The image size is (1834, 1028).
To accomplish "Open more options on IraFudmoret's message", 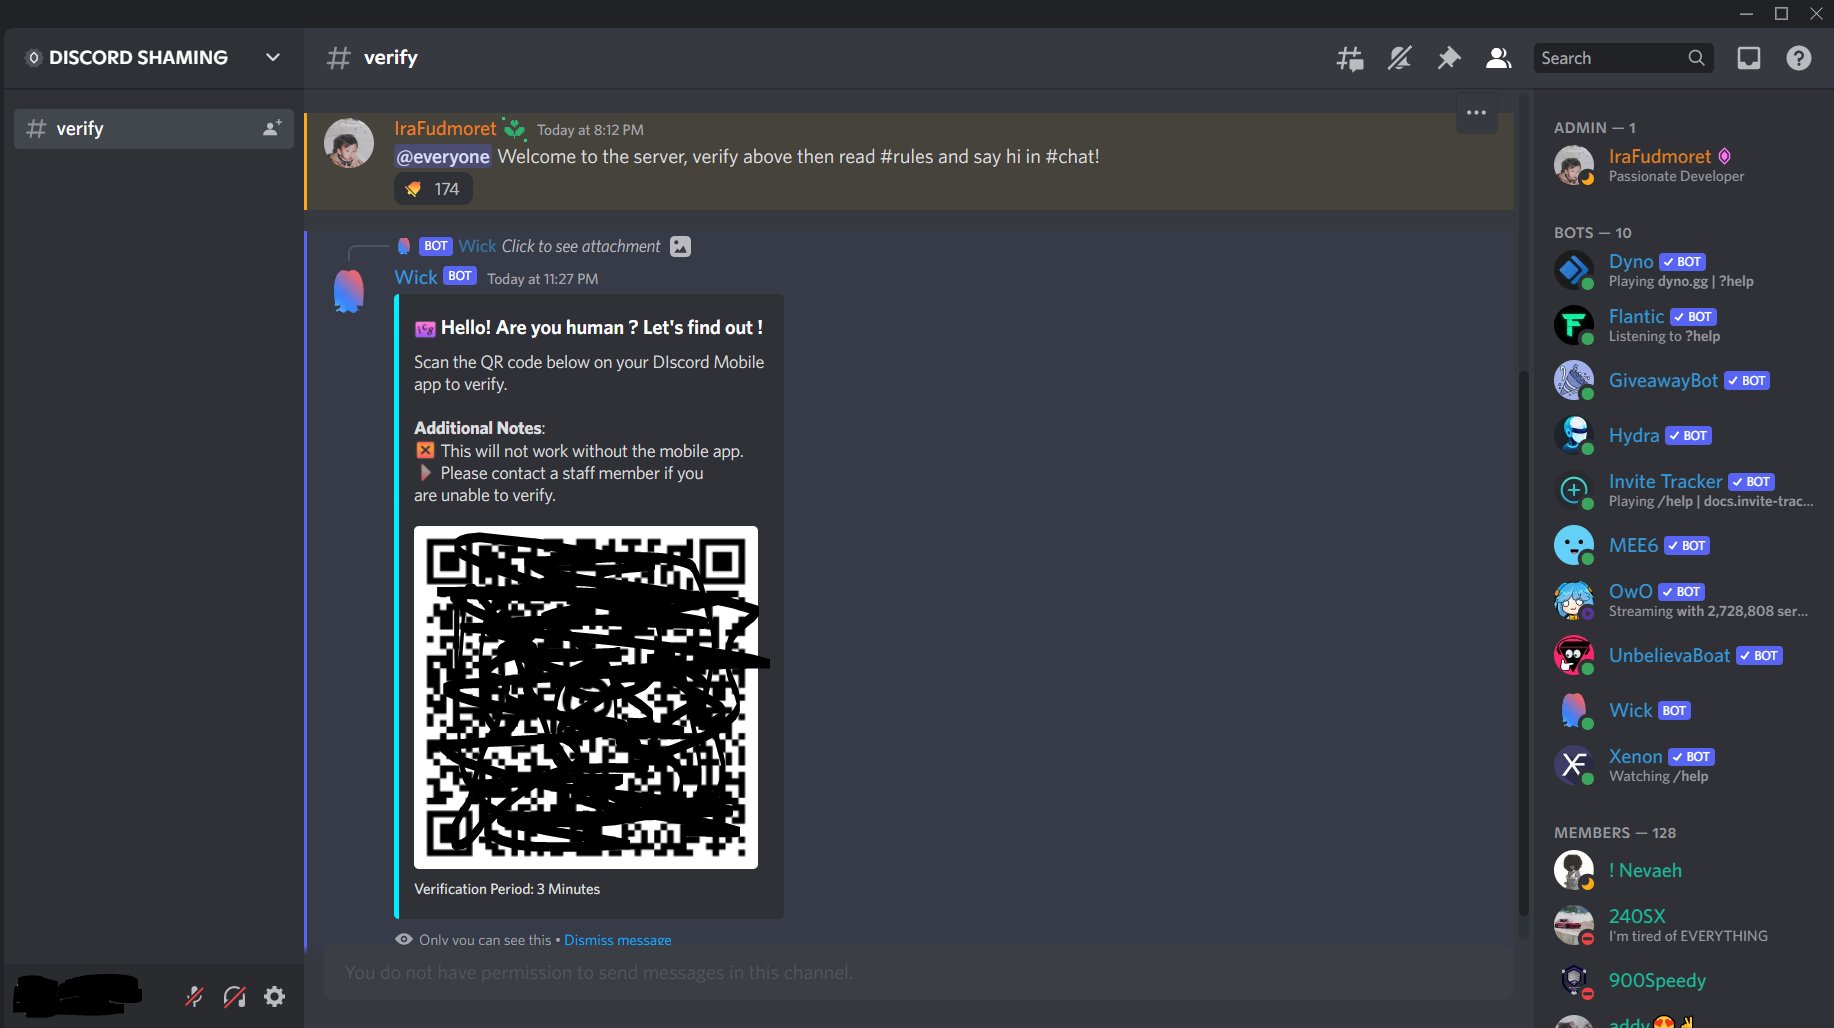I will point(1475,112).
